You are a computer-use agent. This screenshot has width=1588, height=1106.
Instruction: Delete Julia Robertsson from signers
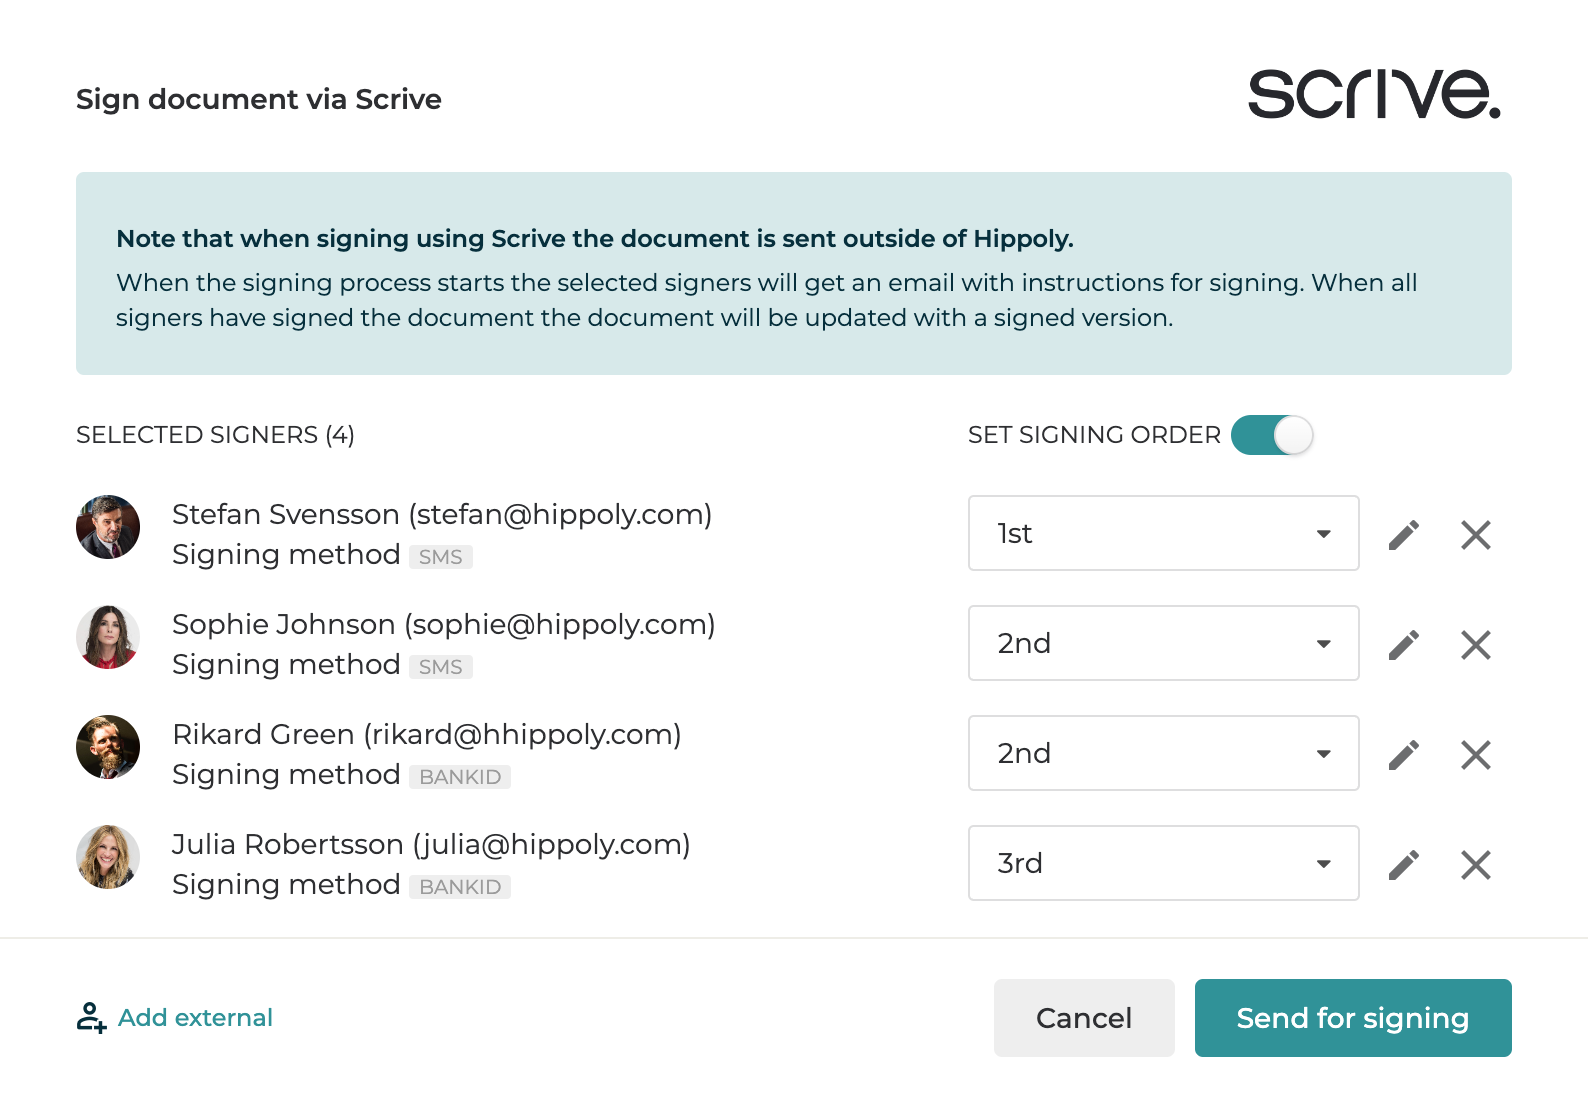click(1476, 865)
